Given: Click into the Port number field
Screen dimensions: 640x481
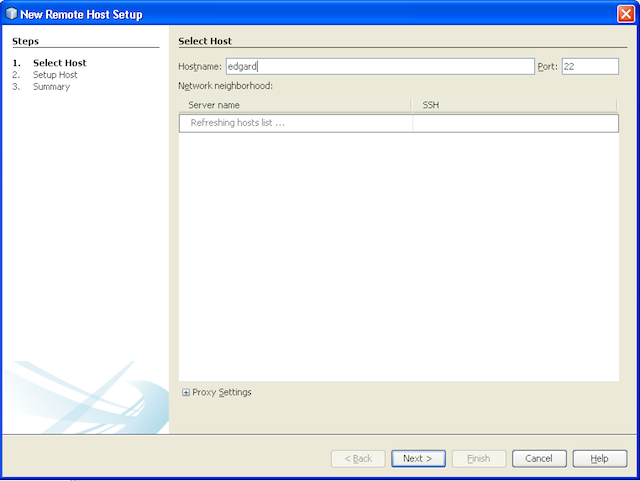Looking at the screenshot, I should [588, 66].
